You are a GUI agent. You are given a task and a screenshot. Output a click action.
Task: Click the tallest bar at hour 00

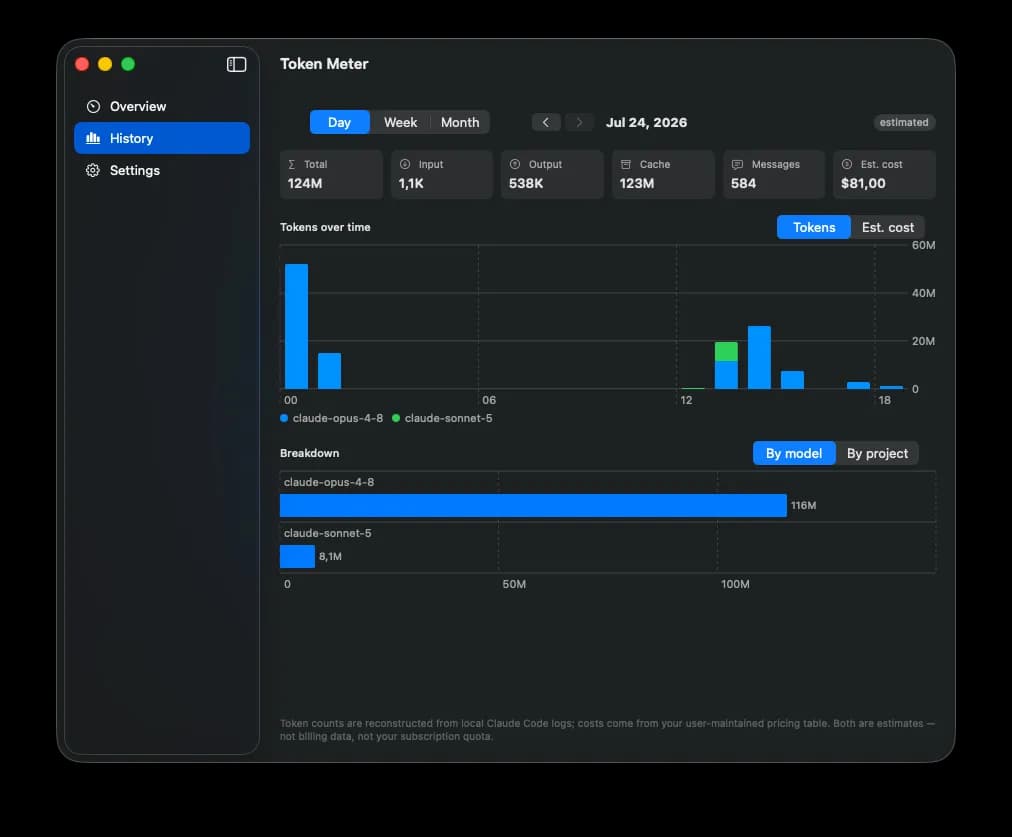296,327
